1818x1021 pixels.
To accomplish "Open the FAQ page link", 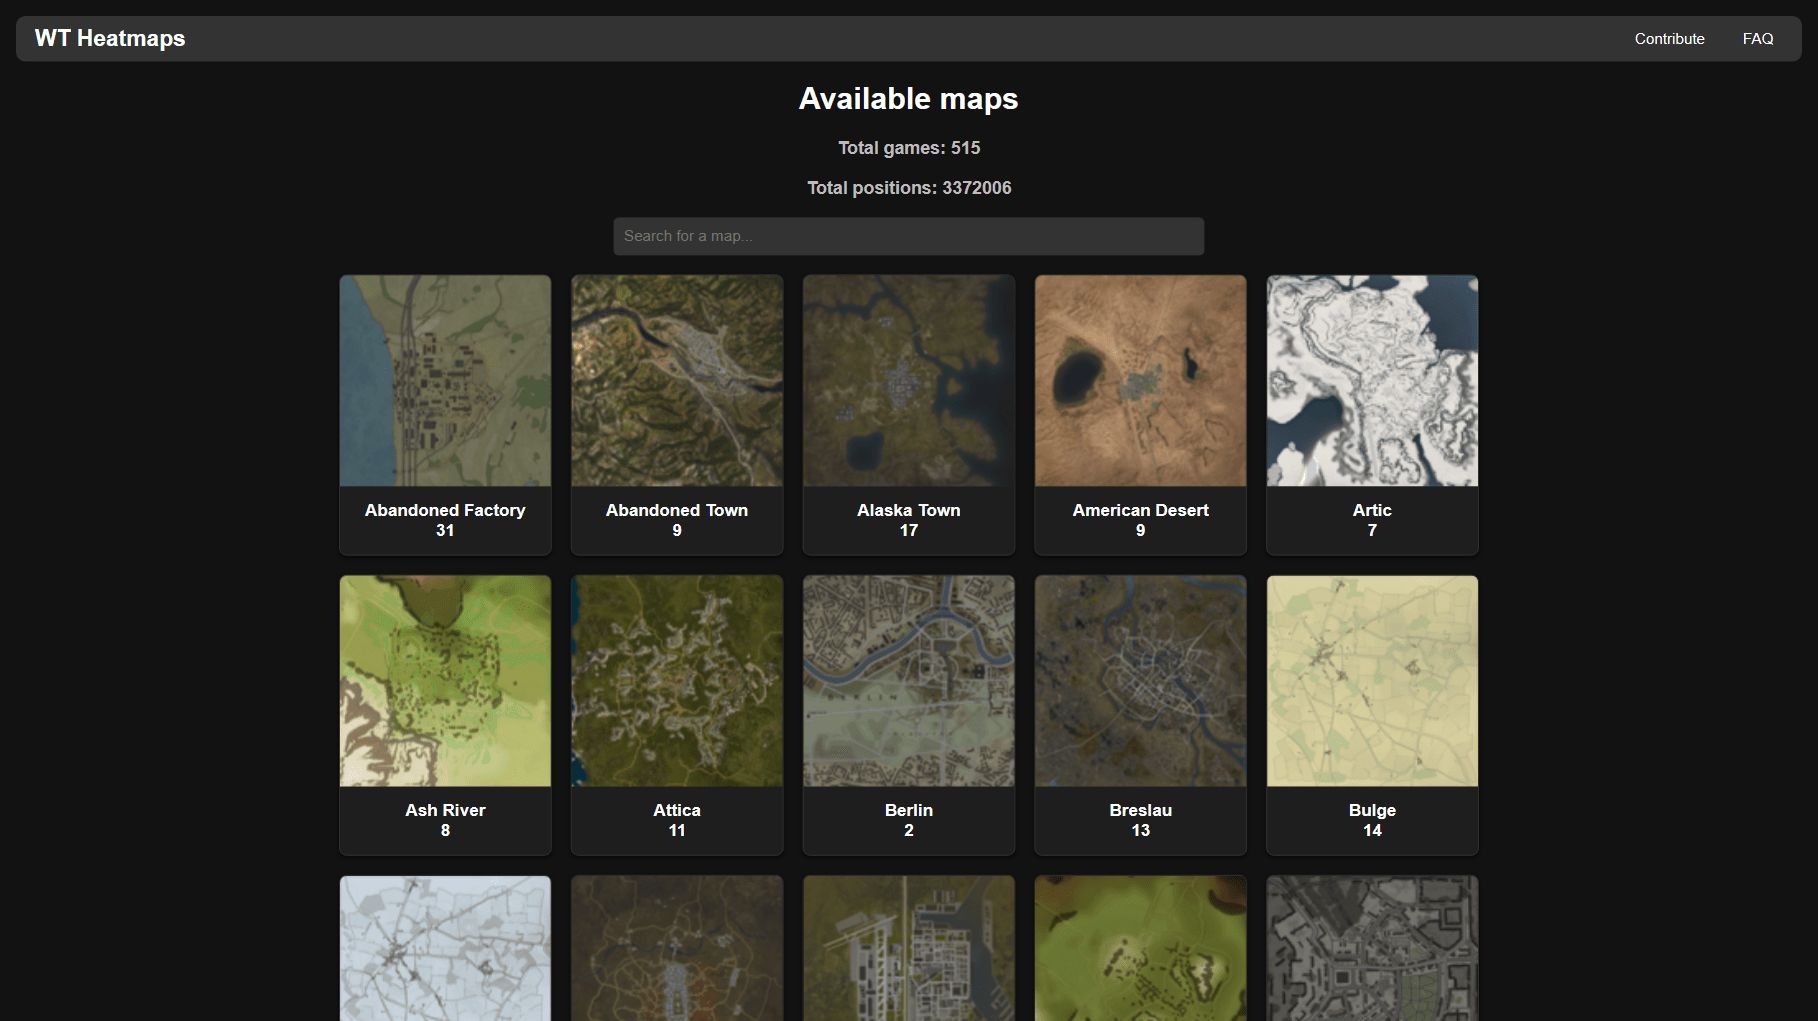I will tap(1757, 39).
